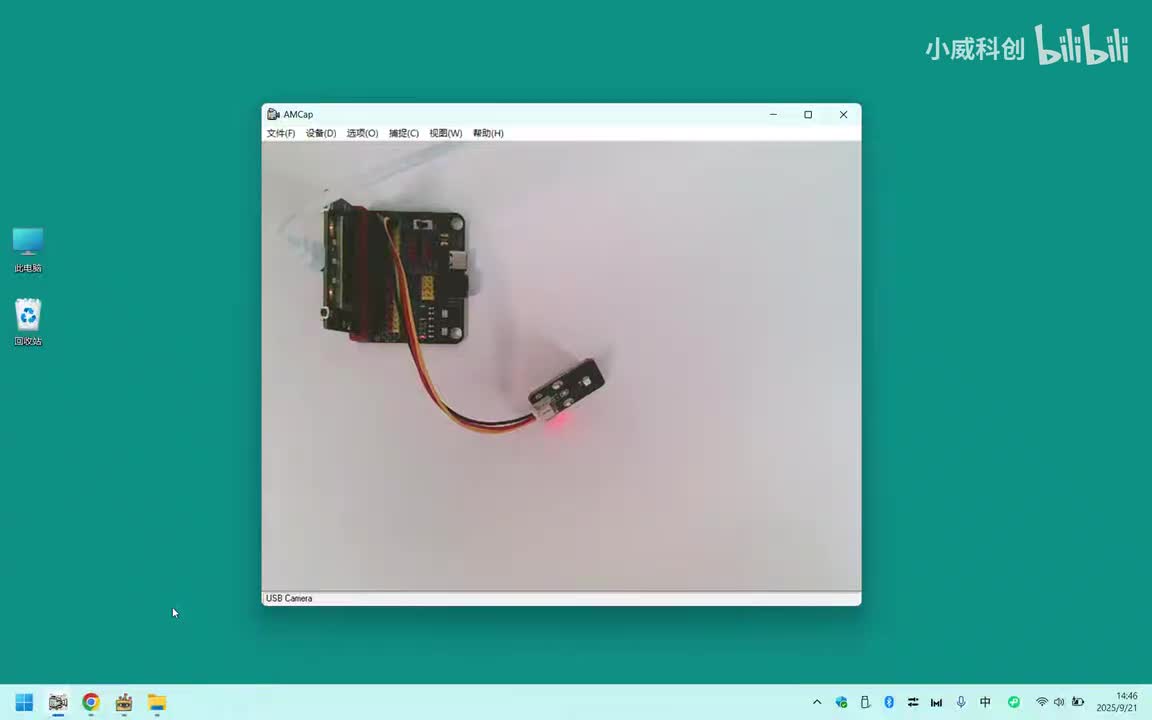This screenshot has width=1152, height=720.
Task: Switch input method via 中 indicator
Action: pos(985,702)
